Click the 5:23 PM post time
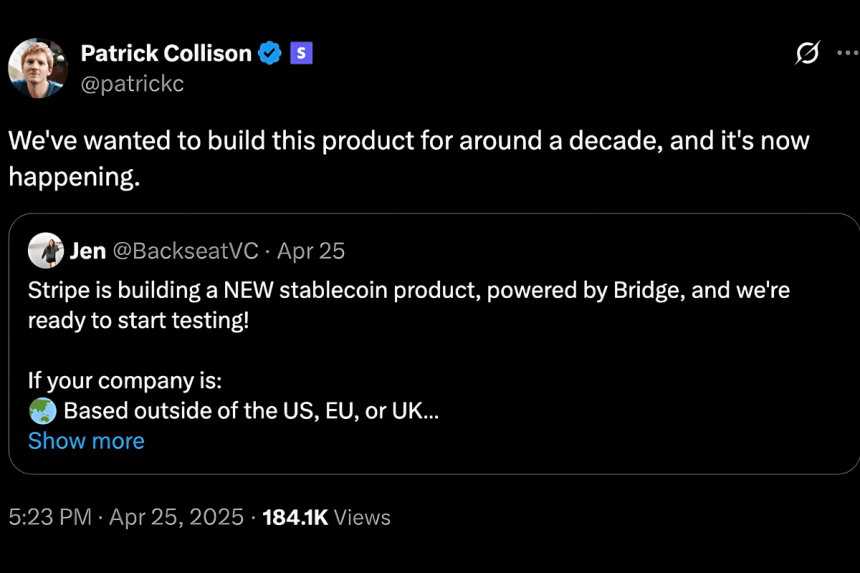This screenshot has width=860, height=573. click(x=50, y=517)
